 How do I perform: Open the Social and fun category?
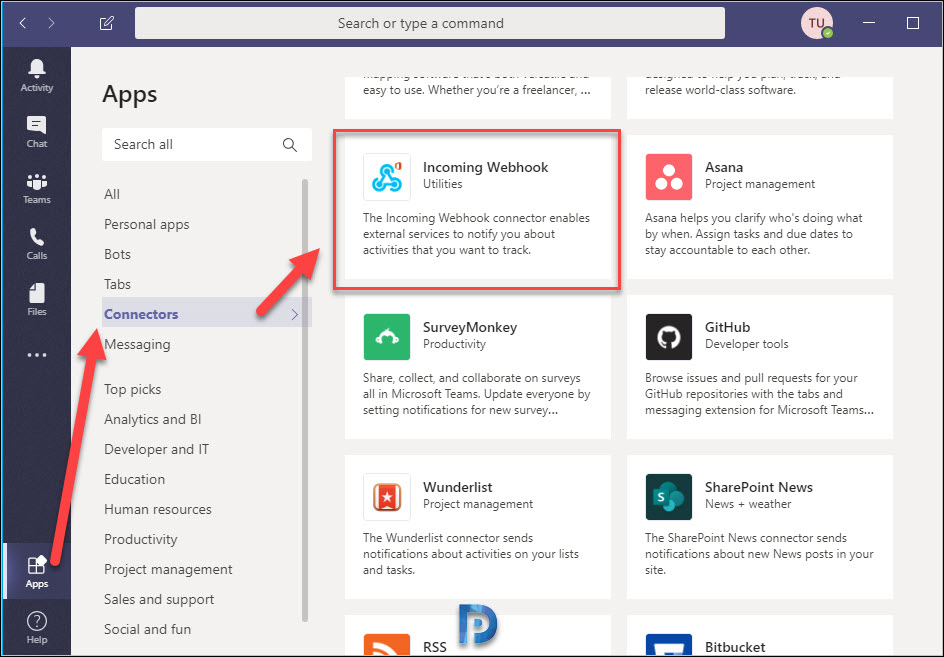(148, 629)
